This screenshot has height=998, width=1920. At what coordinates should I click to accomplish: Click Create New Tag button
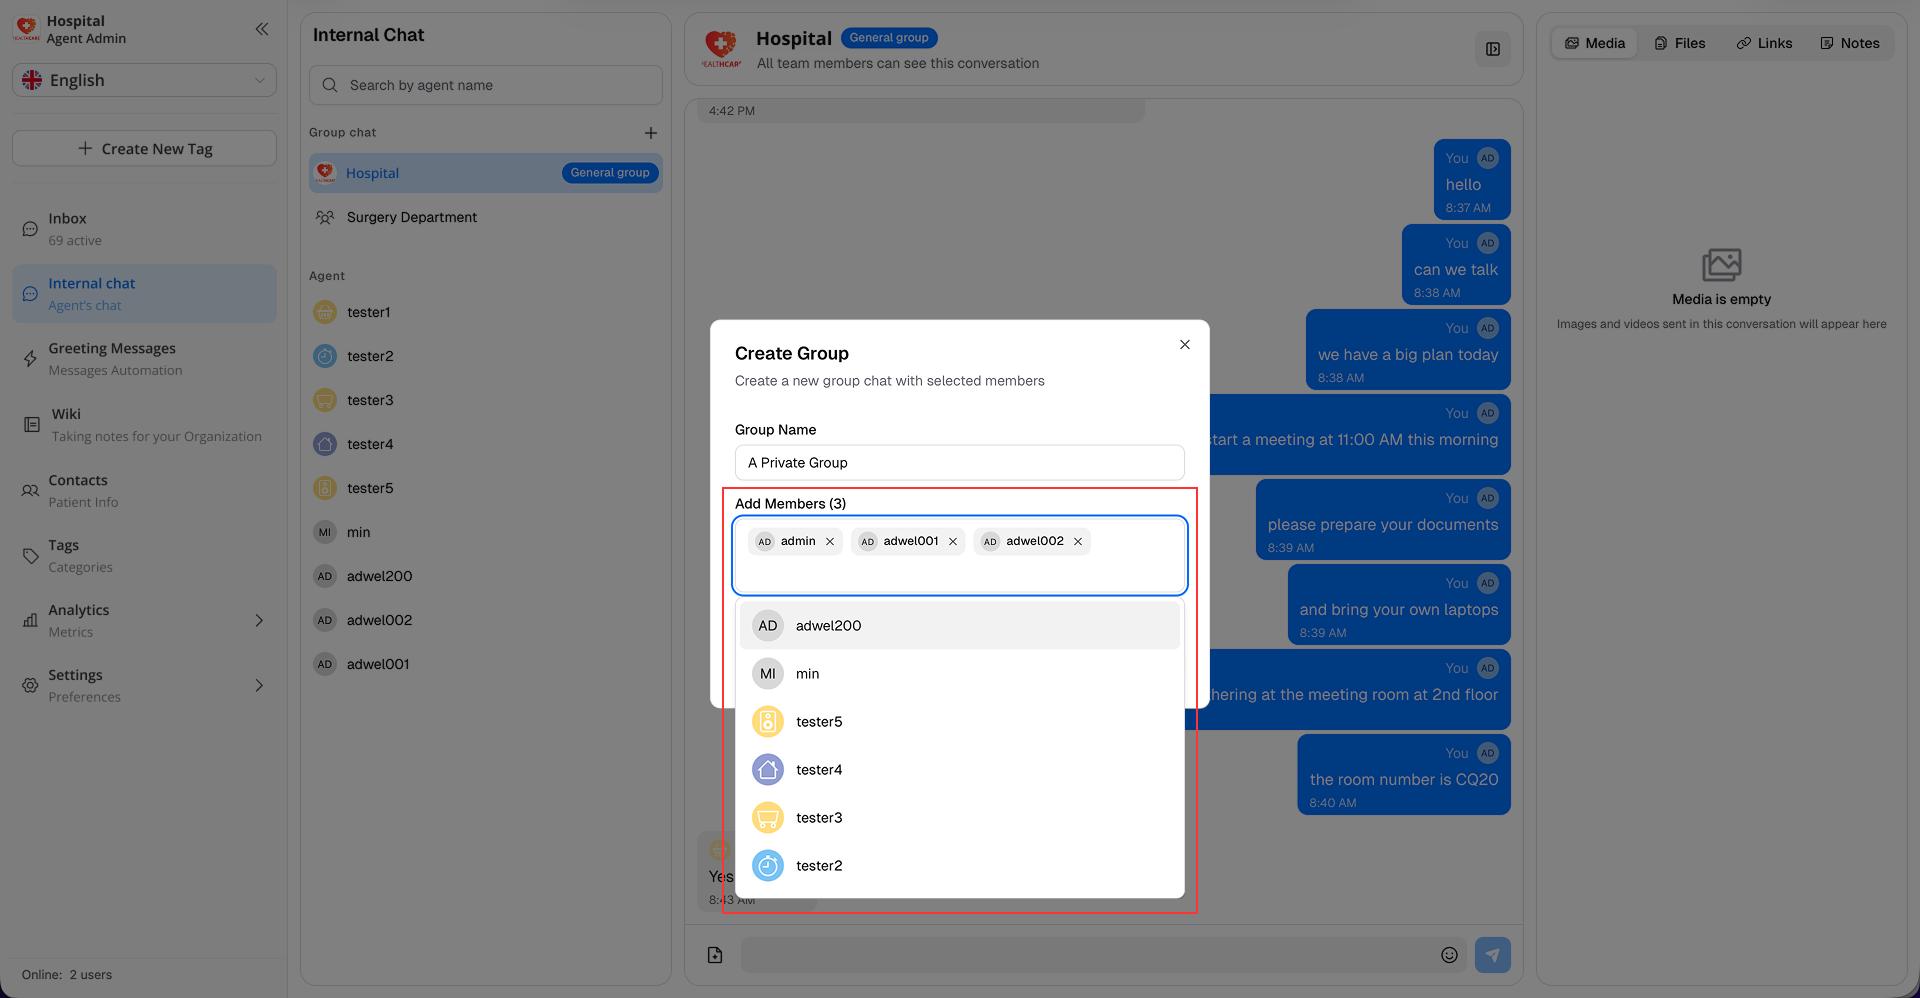(145, 149)
